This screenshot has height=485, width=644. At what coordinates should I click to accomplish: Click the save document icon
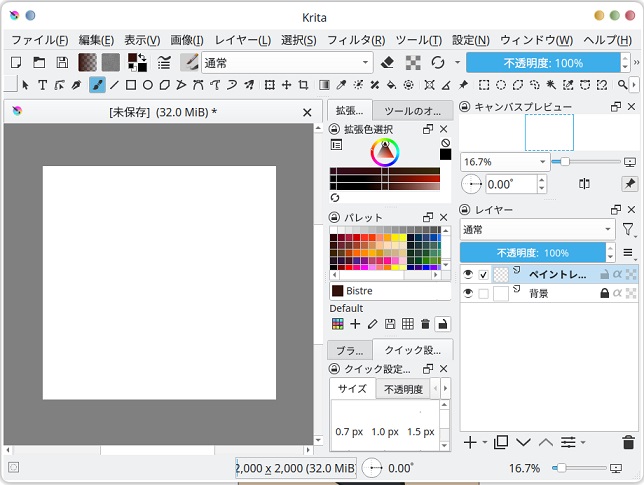pyautogui.click(x=62, y=62)
